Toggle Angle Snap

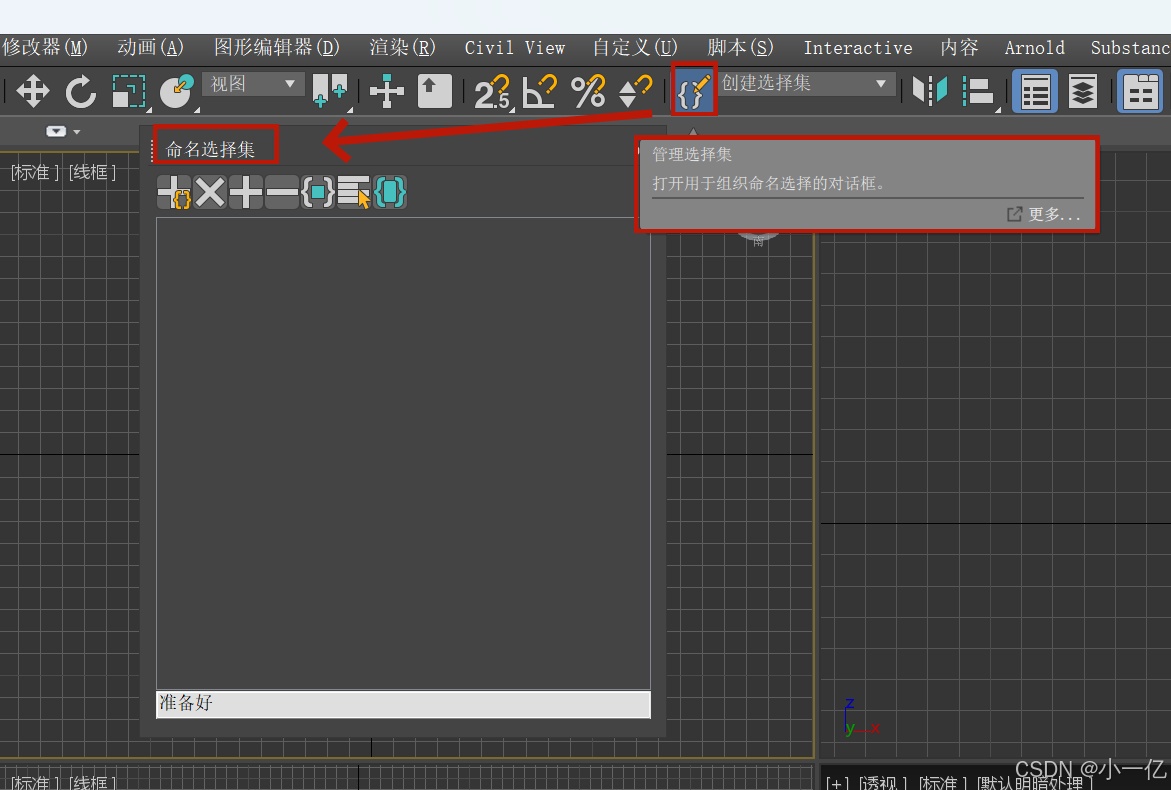pos(540,91)
